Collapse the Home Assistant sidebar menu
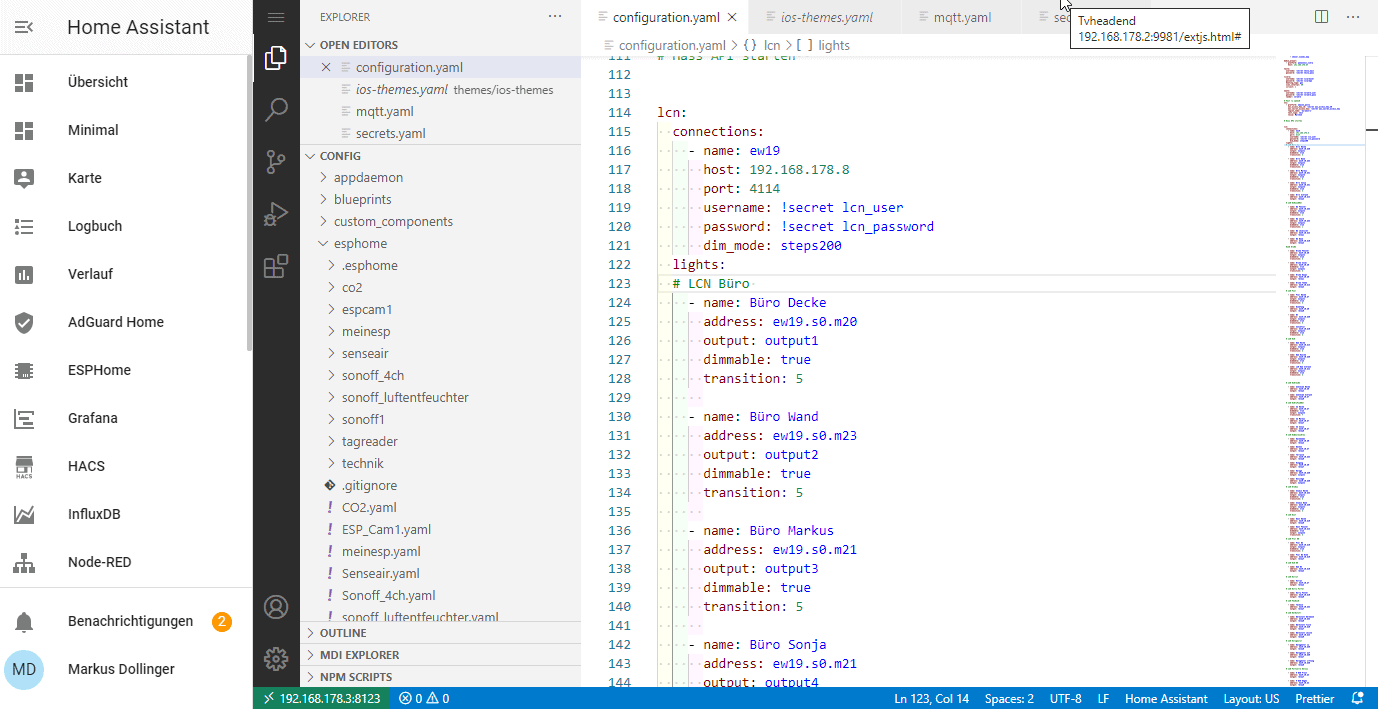This screenshot has width=1378, height=709. pyautogui.click(x=24, y=27)
